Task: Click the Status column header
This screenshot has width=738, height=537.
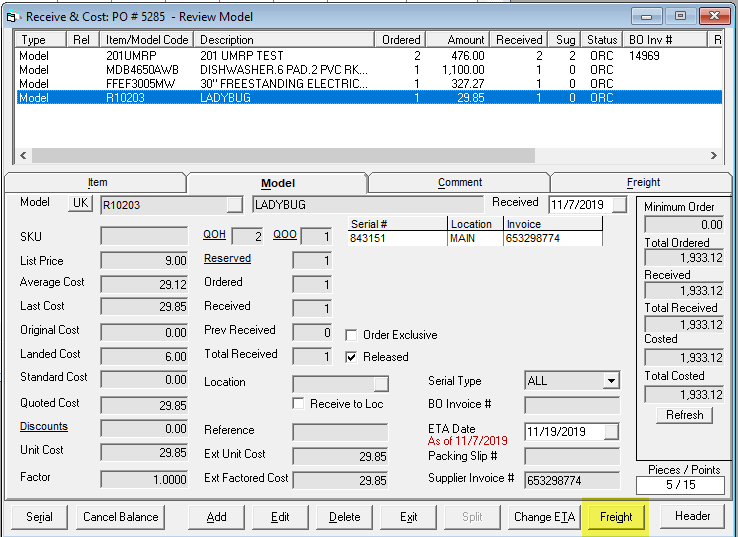Action: [x=602, y=40]
